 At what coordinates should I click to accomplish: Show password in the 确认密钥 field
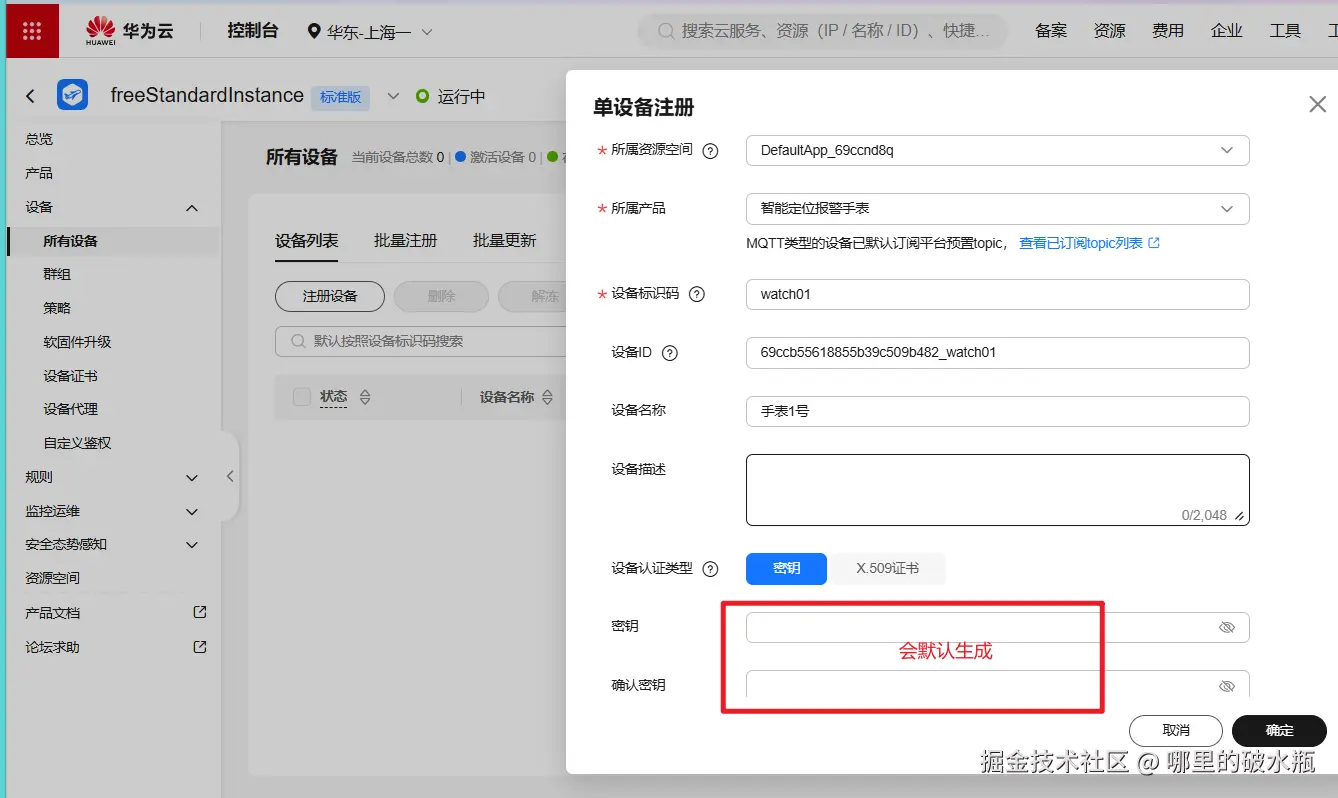[1227, 686]
